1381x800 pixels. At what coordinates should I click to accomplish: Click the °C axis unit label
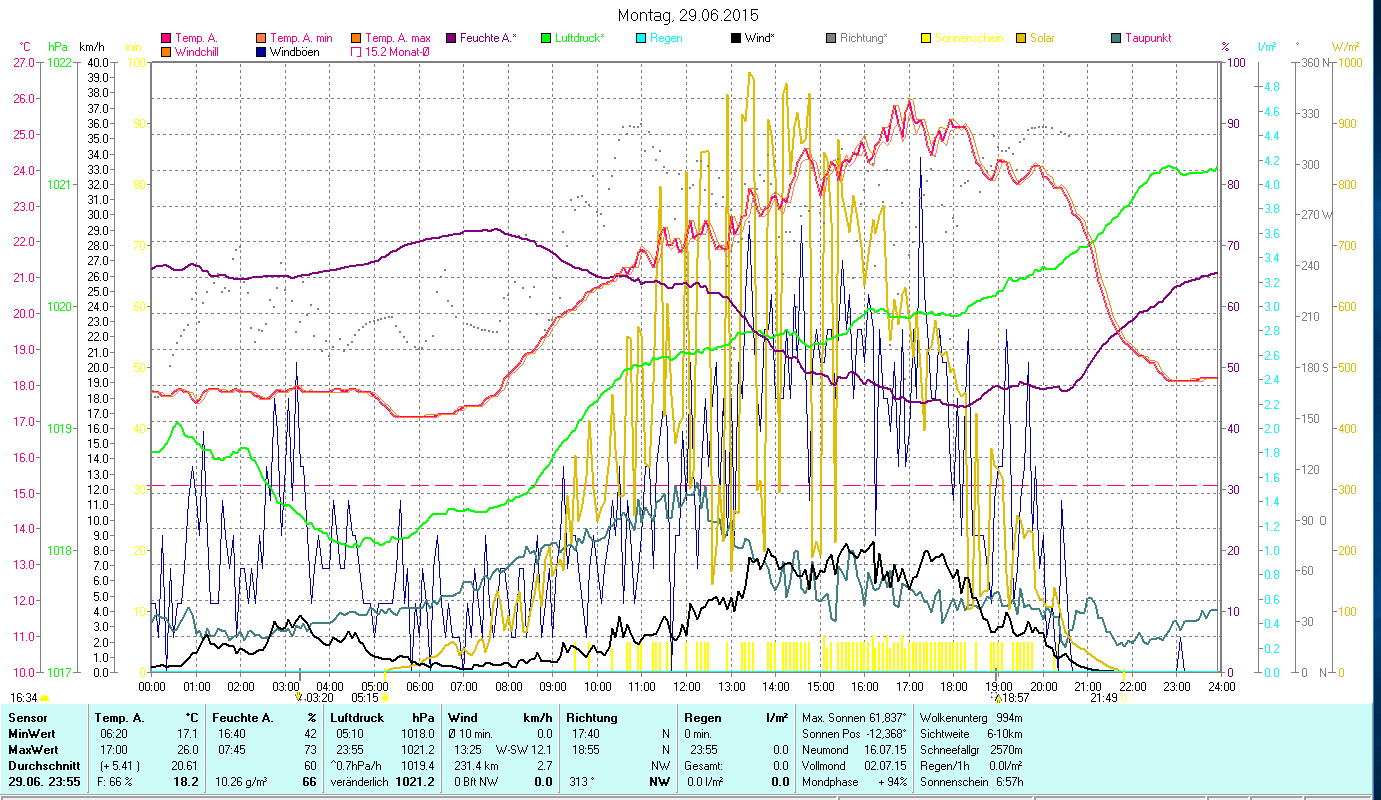[x=25, y=47]
